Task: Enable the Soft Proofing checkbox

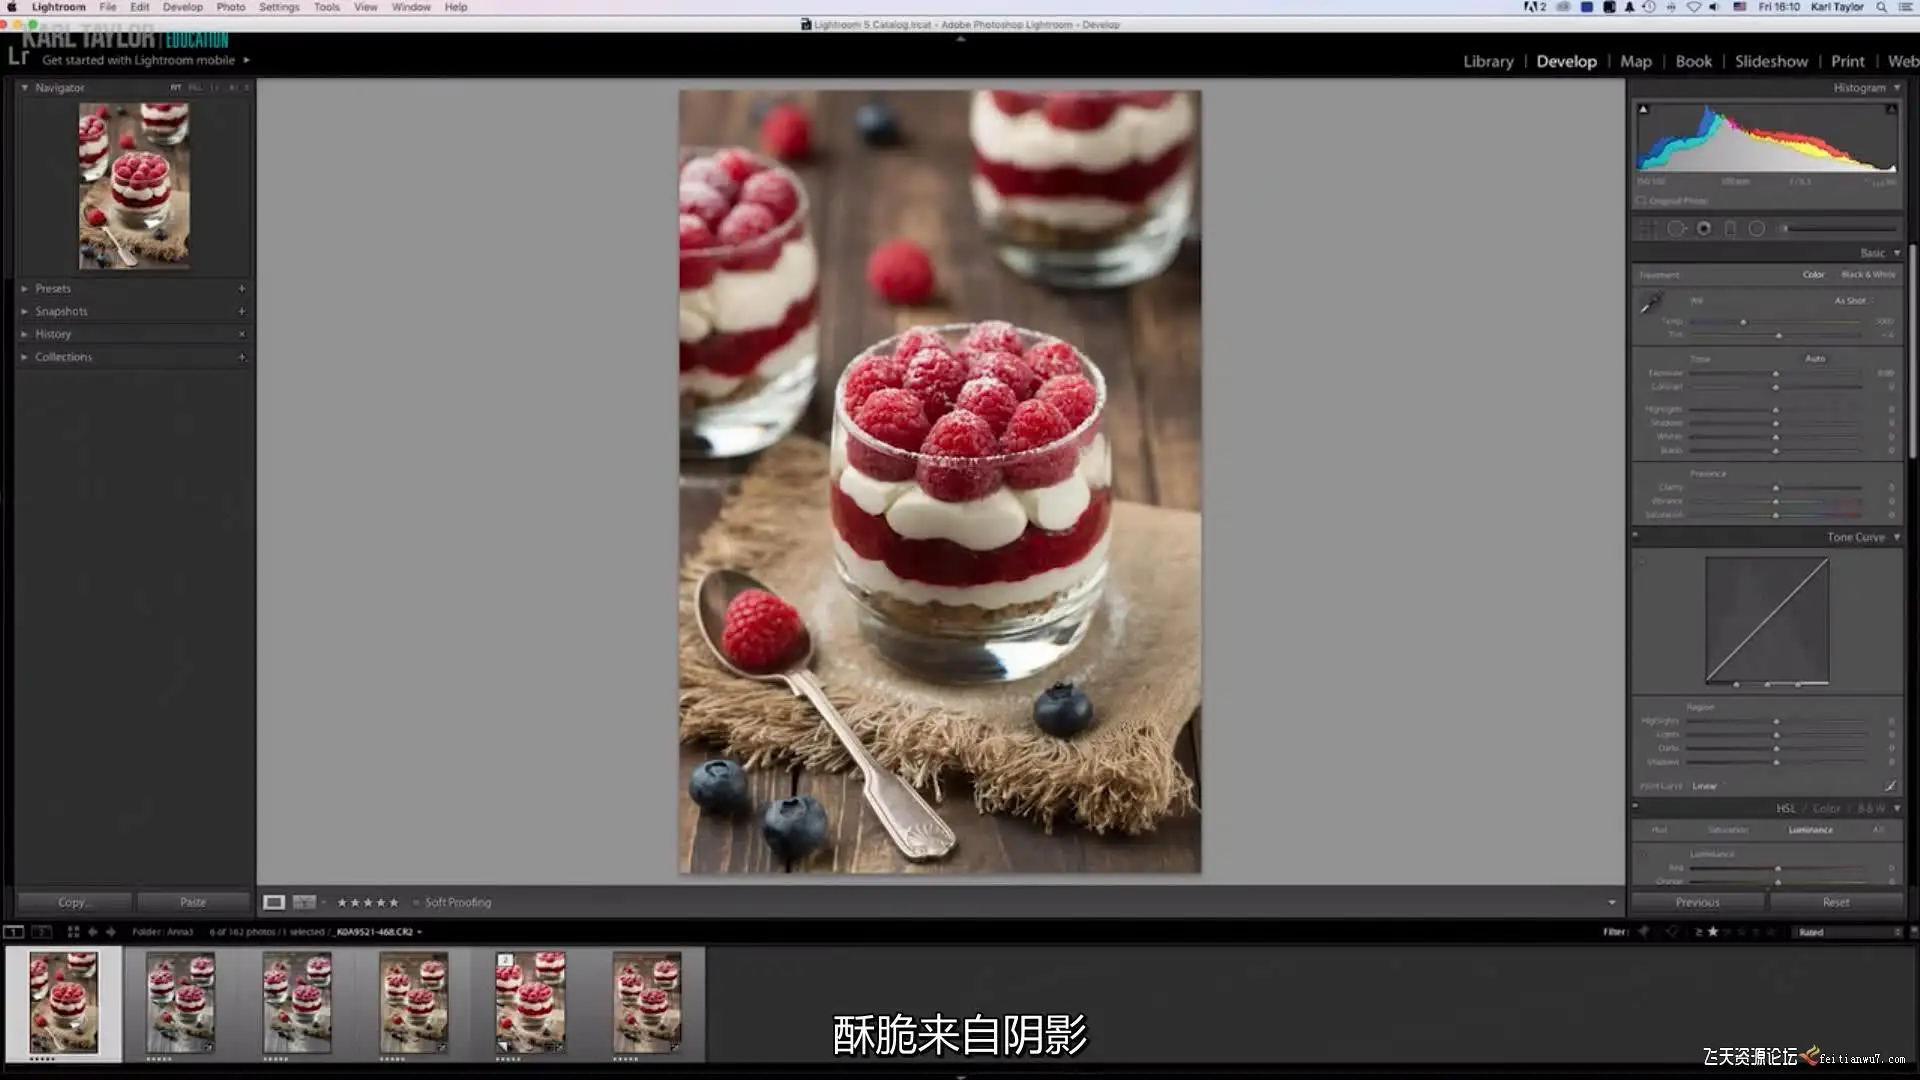Action: [x=416, y=902]
